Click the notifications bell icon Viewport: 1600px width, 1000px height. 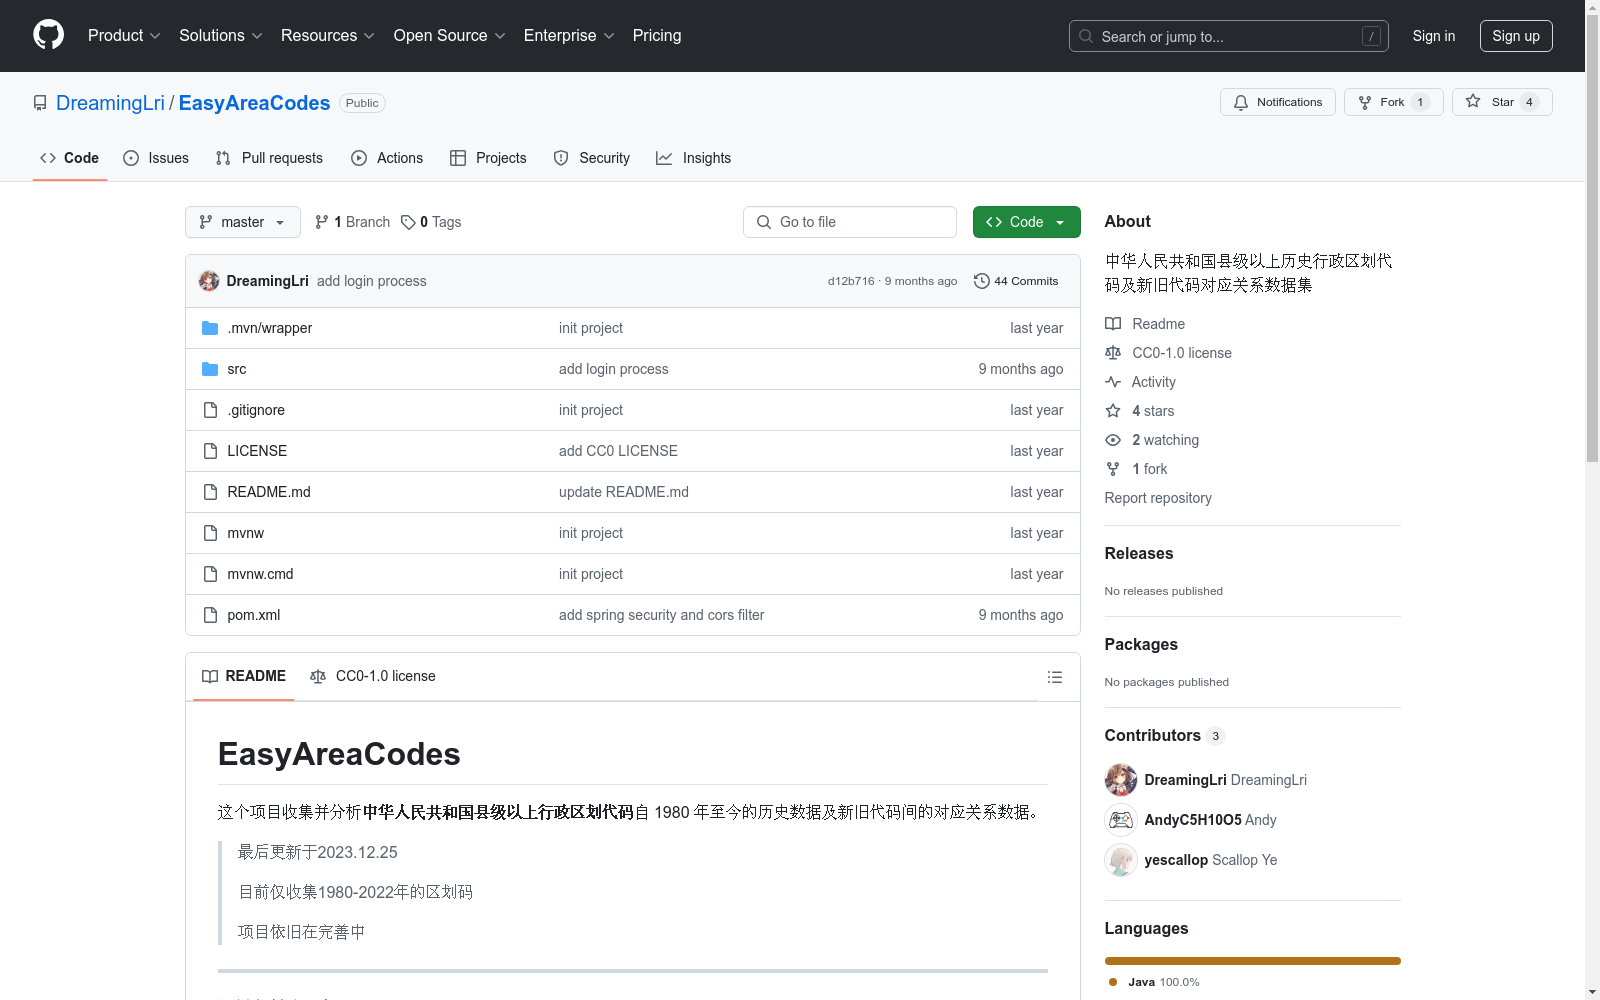pos(1241,102)
